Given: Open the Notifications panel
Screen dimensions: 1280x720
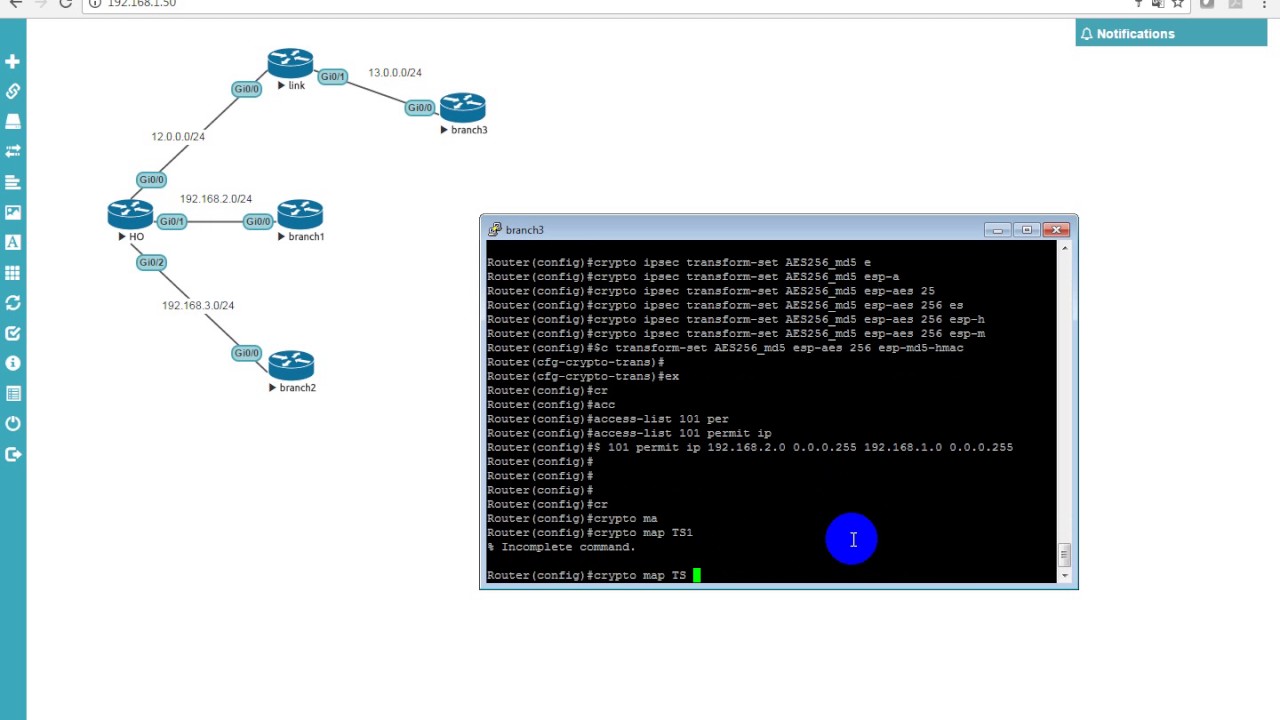Looking at the screenshot, I should pyautogui.click(x=1171, y=34).
